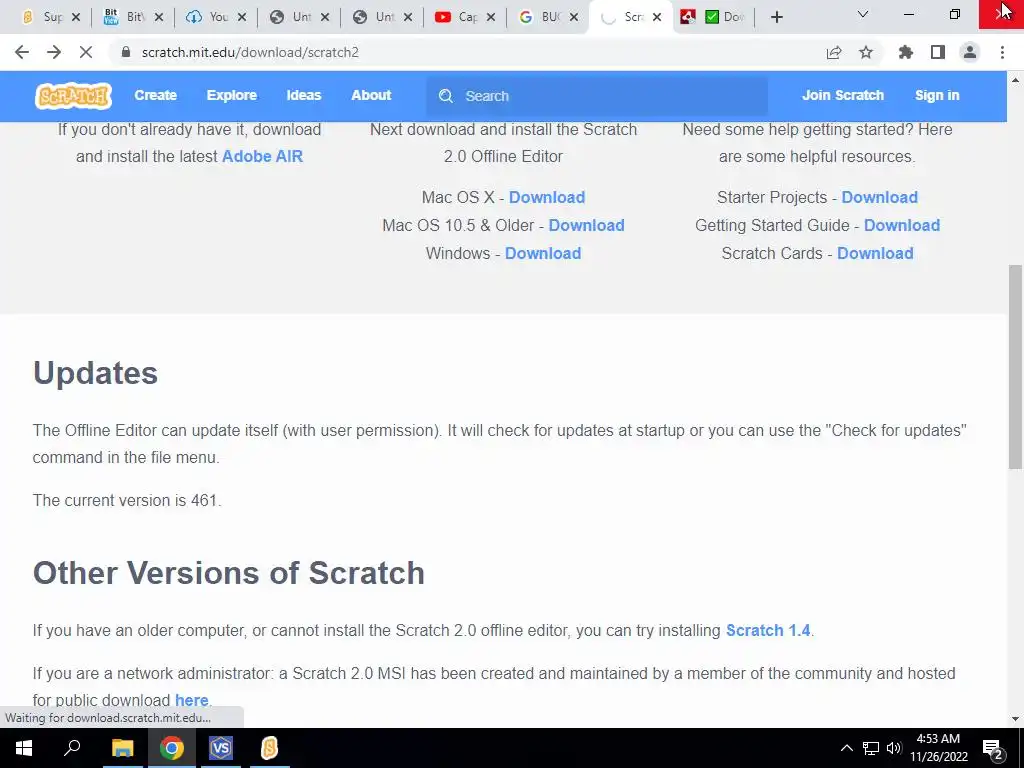1024x768 pixels.
Task: Open the VS taskbar icon
Action: coord(221,748)
